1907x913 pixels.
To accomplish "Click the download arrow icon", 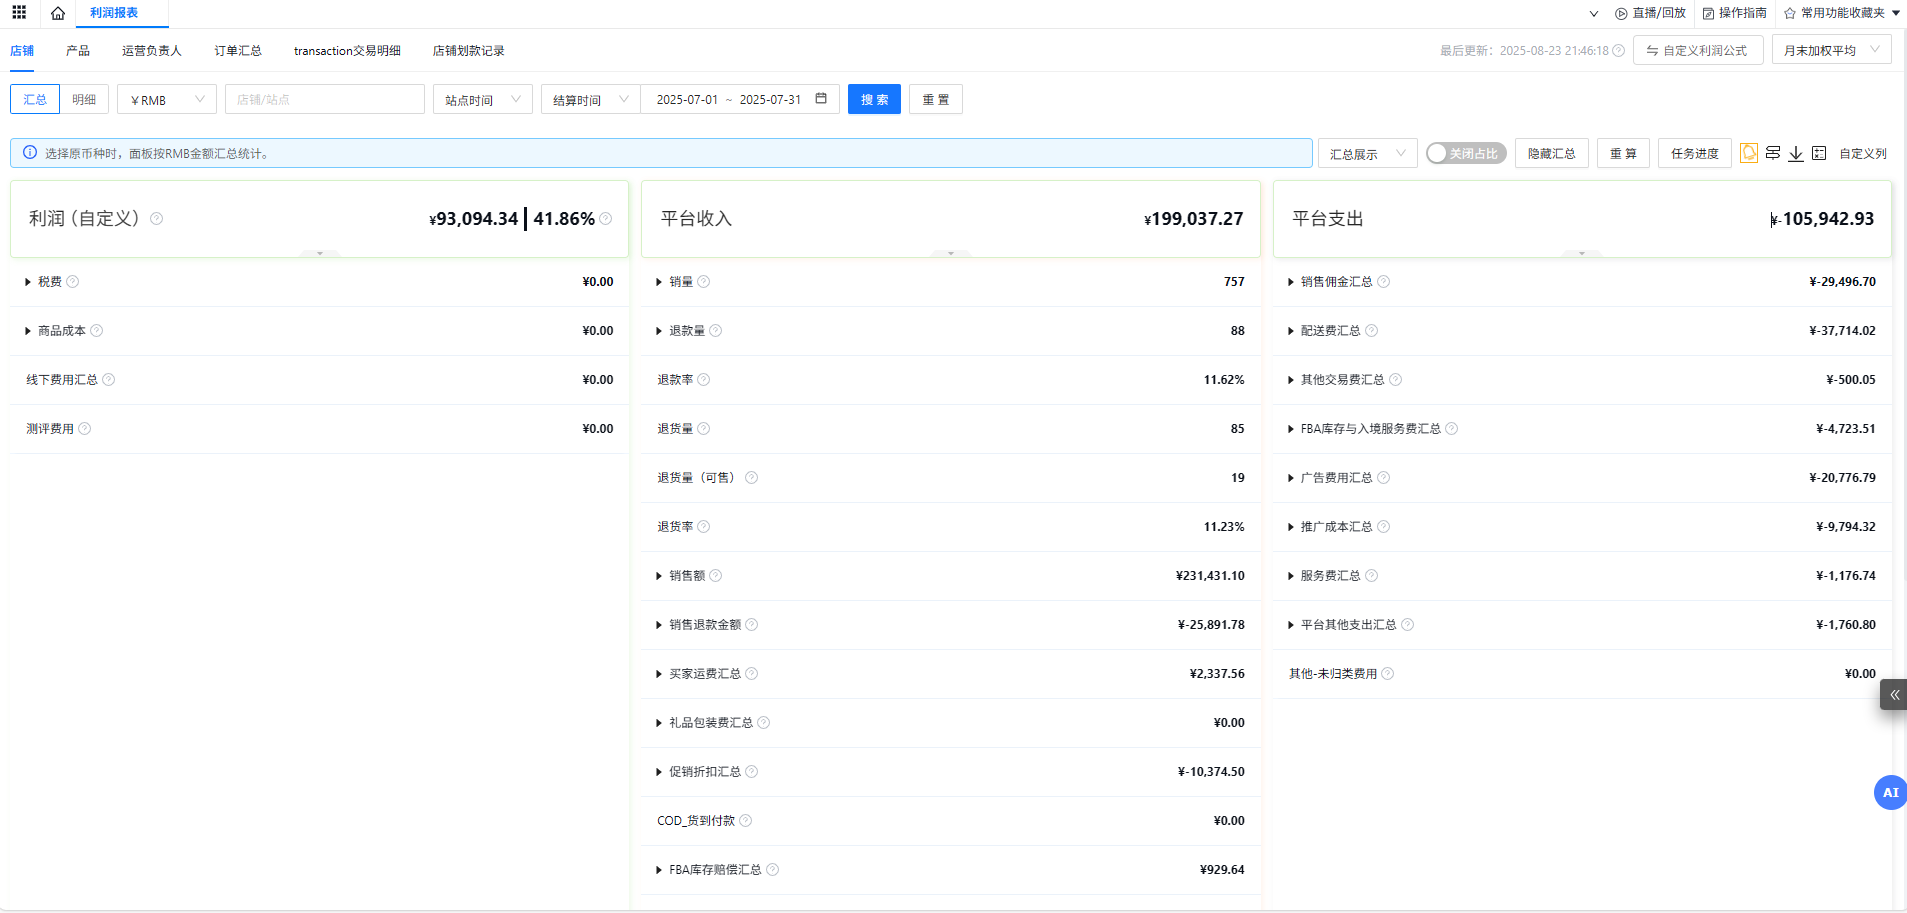I will pos(1796,153).
